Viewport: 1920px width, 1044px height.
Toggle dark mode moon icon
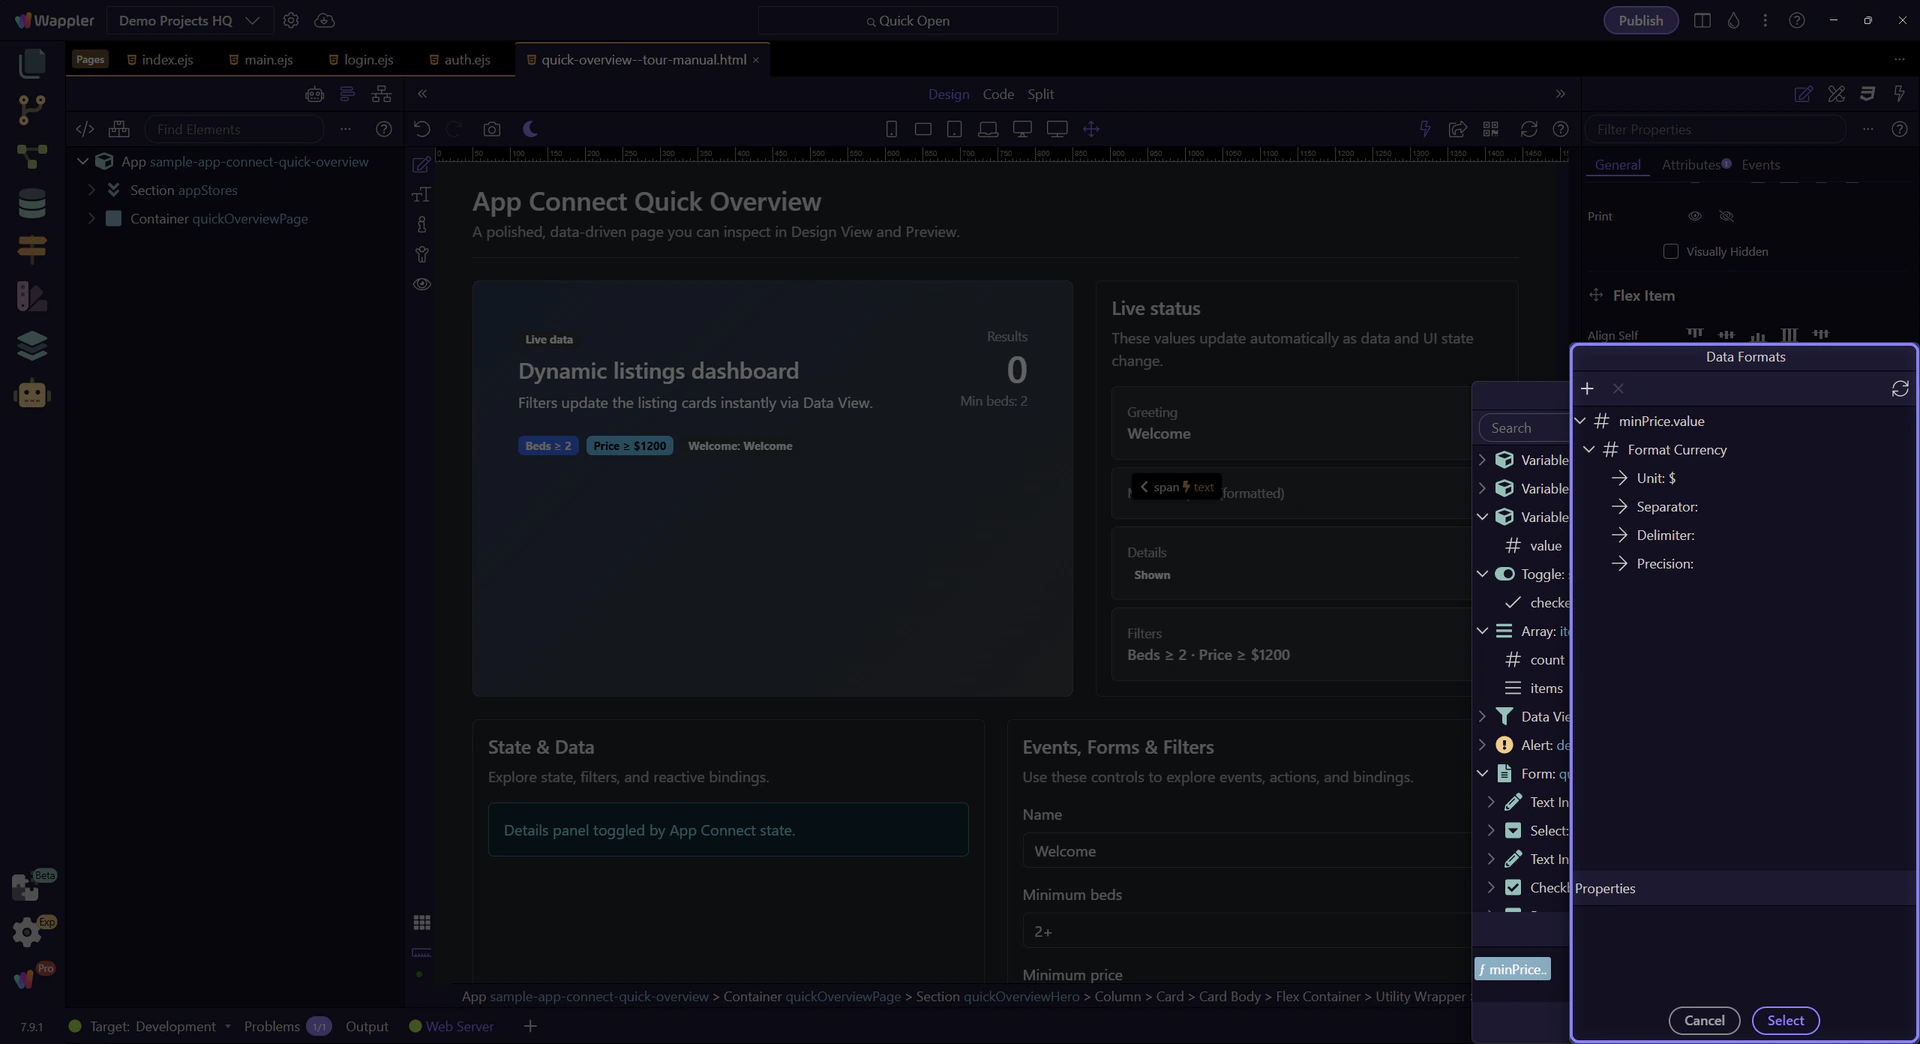pyautogui.click(x=530, y=129)
